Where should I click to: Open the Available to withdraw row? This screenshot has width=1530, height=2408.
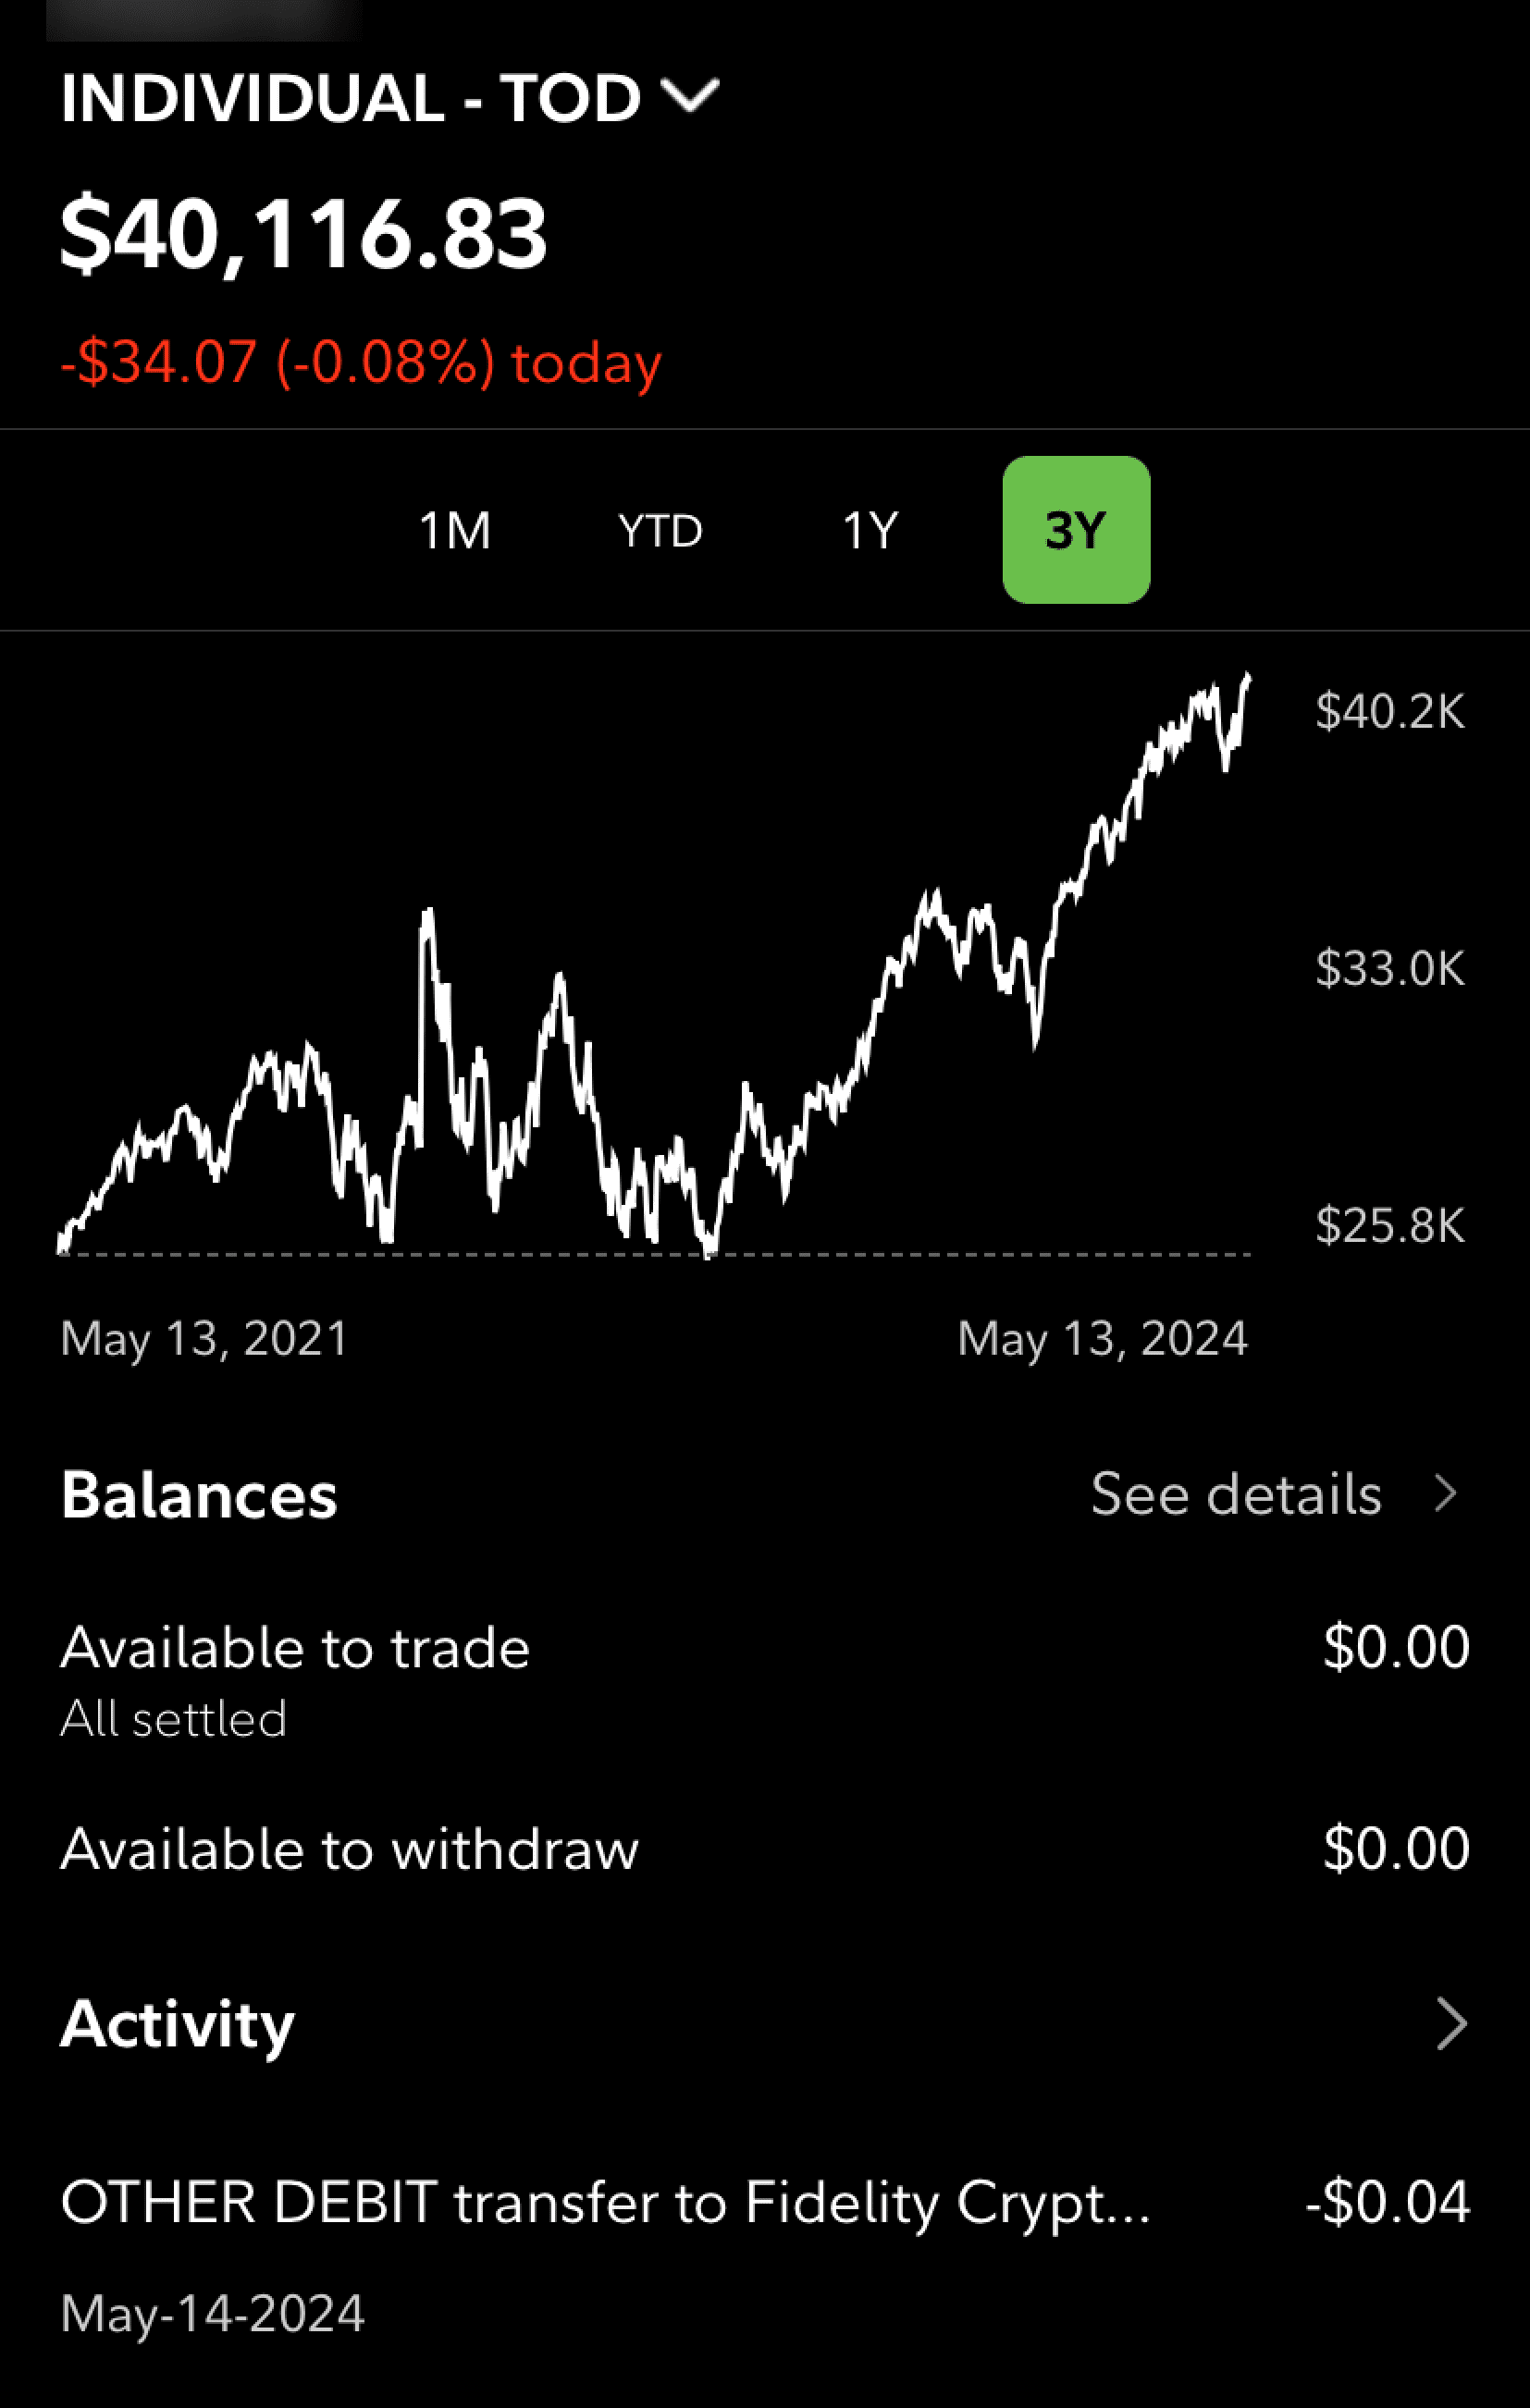765,1848
